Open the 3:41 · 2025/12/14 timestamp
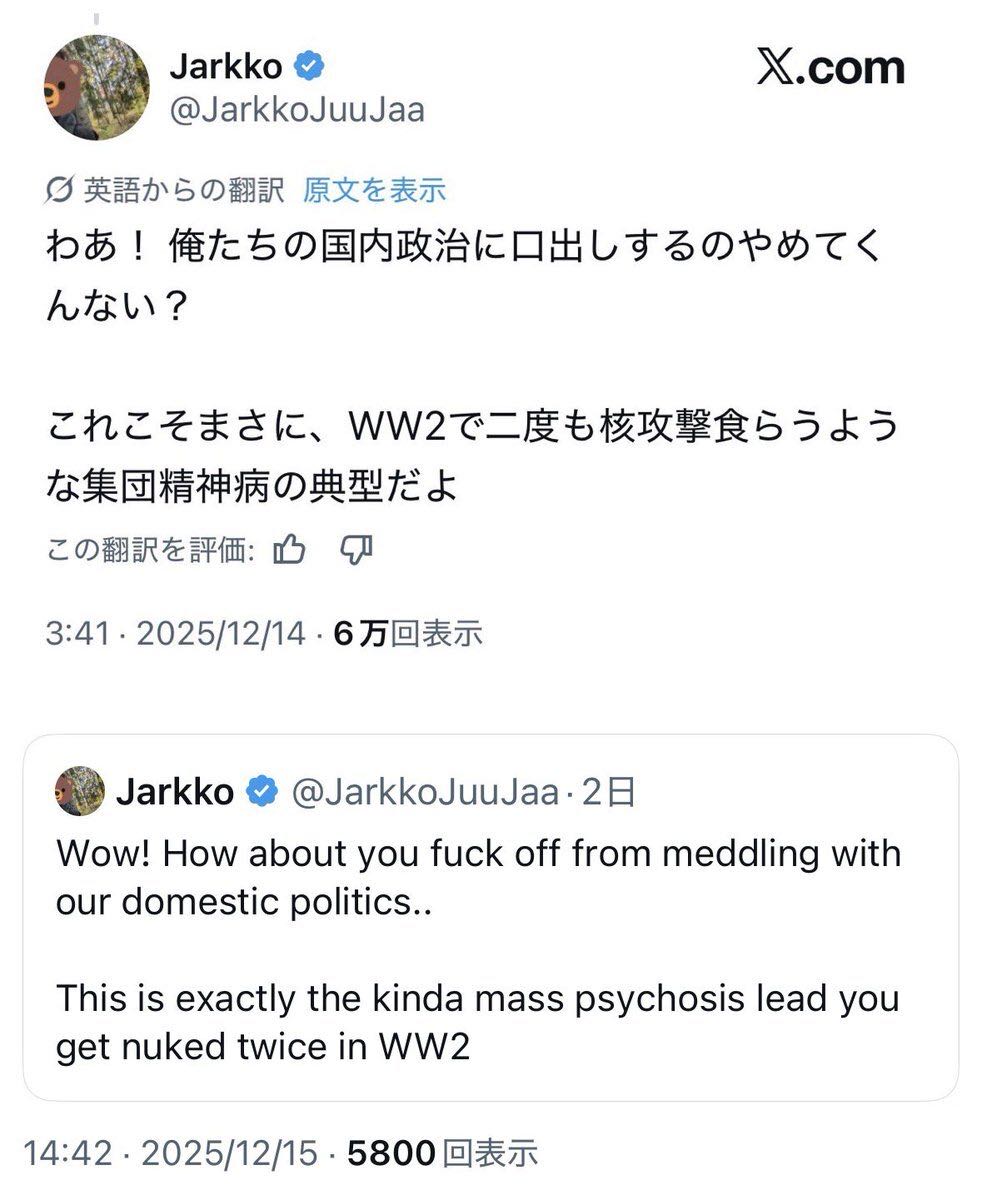 (x=175, y=633)
